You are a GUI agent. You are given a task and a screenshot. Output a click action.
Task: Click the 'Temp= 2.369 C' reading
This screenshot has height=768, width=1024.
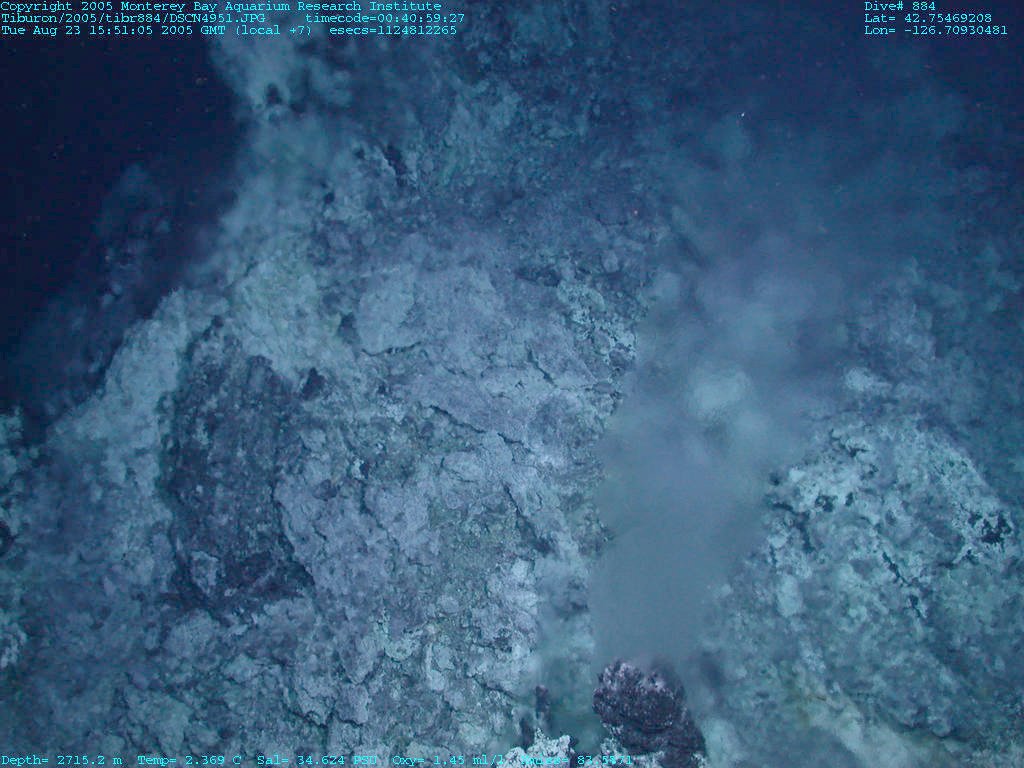189,760
